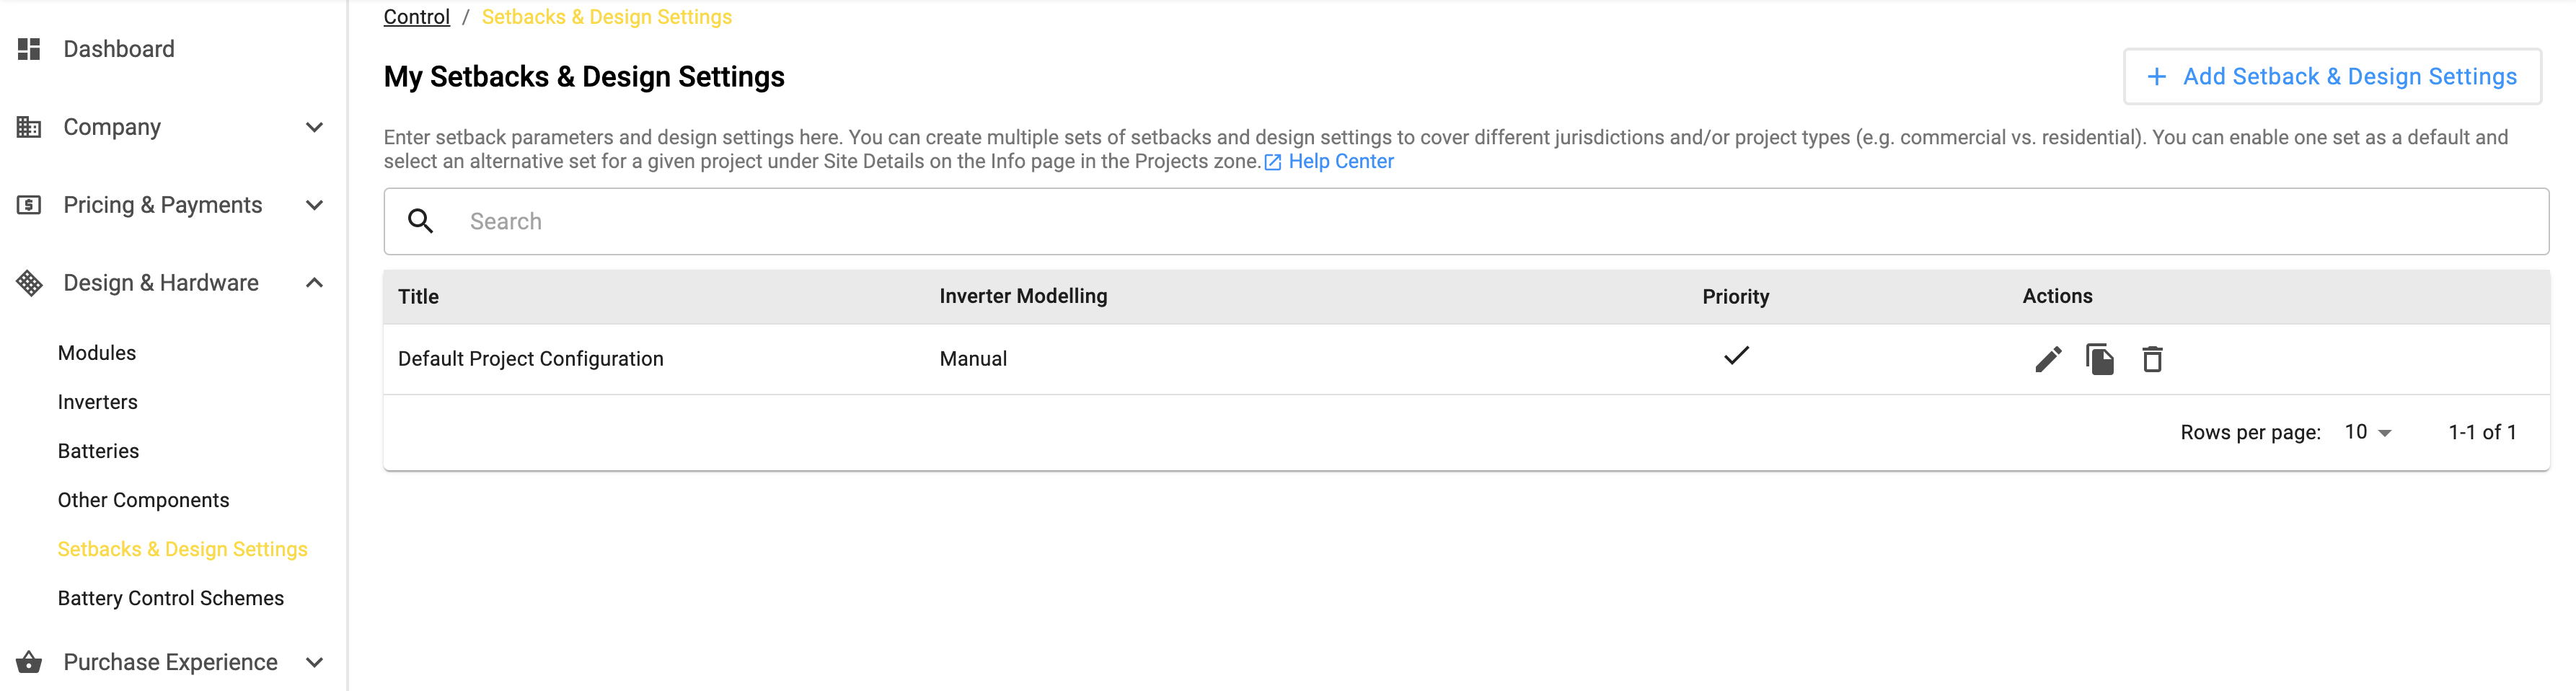Viewport: 2576px width, 691px height.
Task: Collapse the Design & Hardware chevron
Action: pos(314,283)
